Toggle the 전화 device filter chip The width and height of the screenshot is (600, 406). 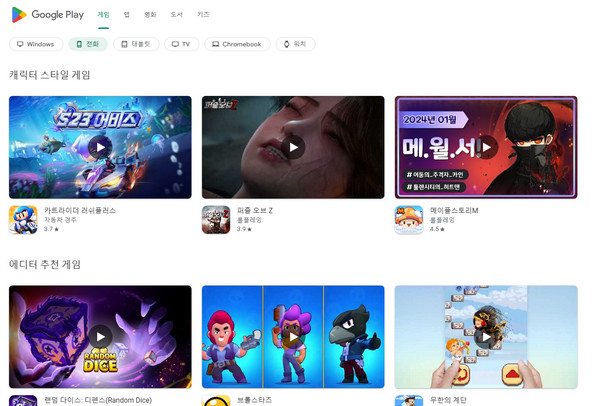point(88,44)
